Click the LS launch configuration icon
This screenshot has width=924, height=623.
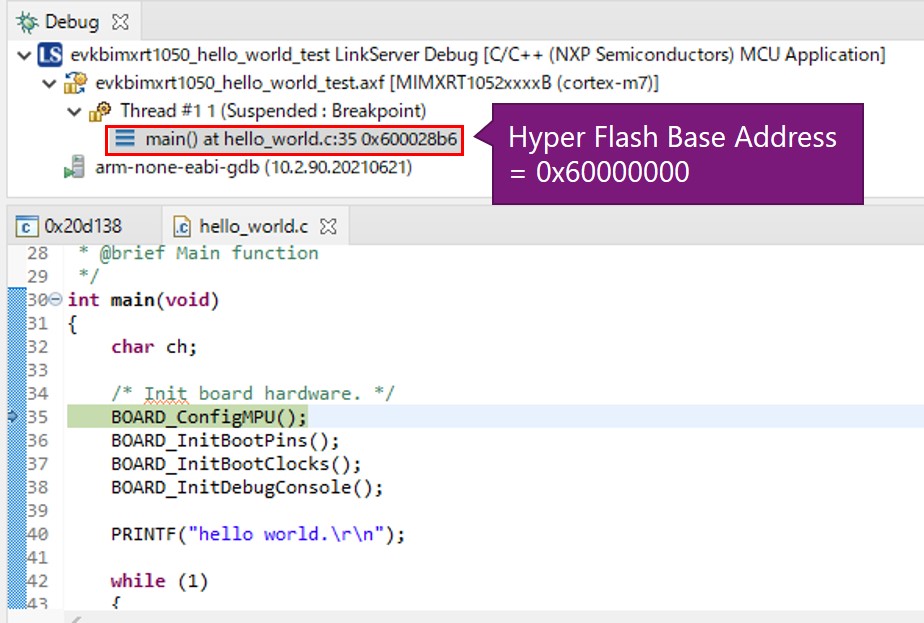(50, 55)
